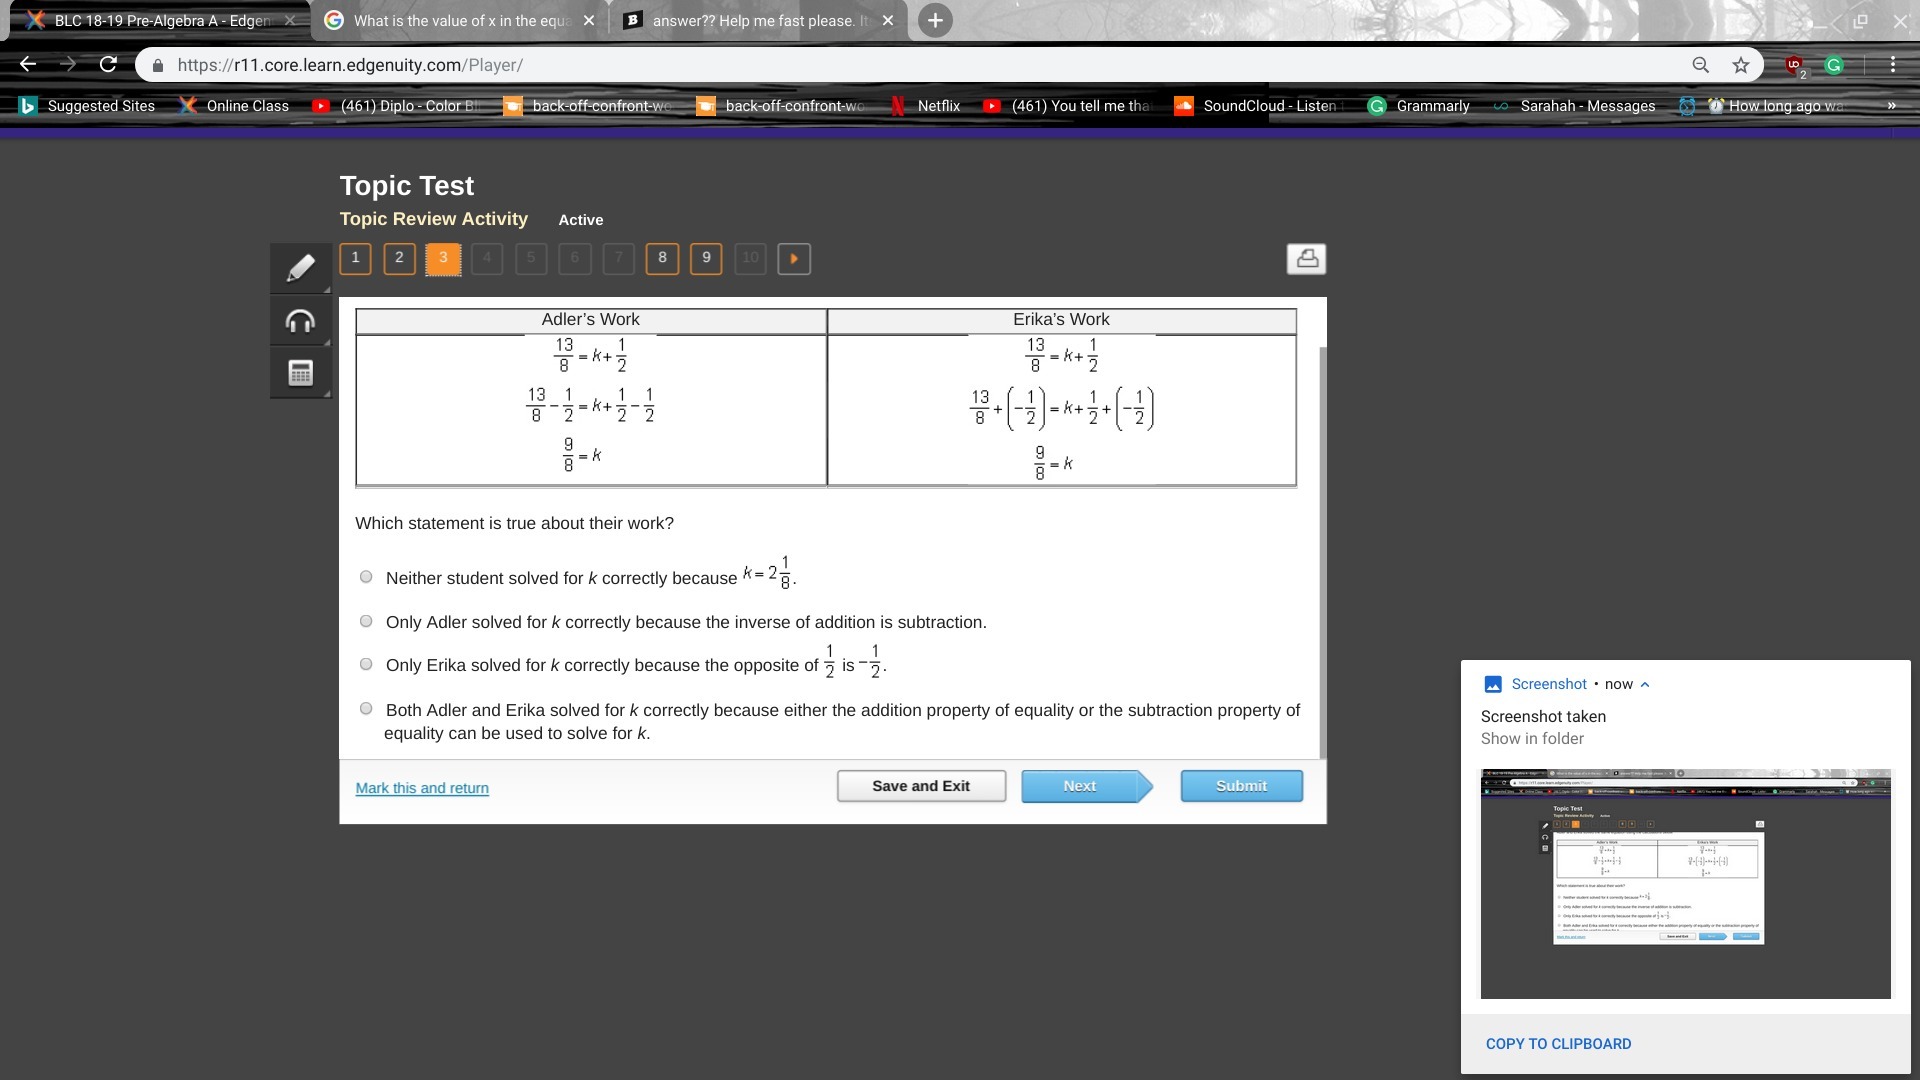
Task: Bookmark page with the star icon
Action: [1741, 65]
